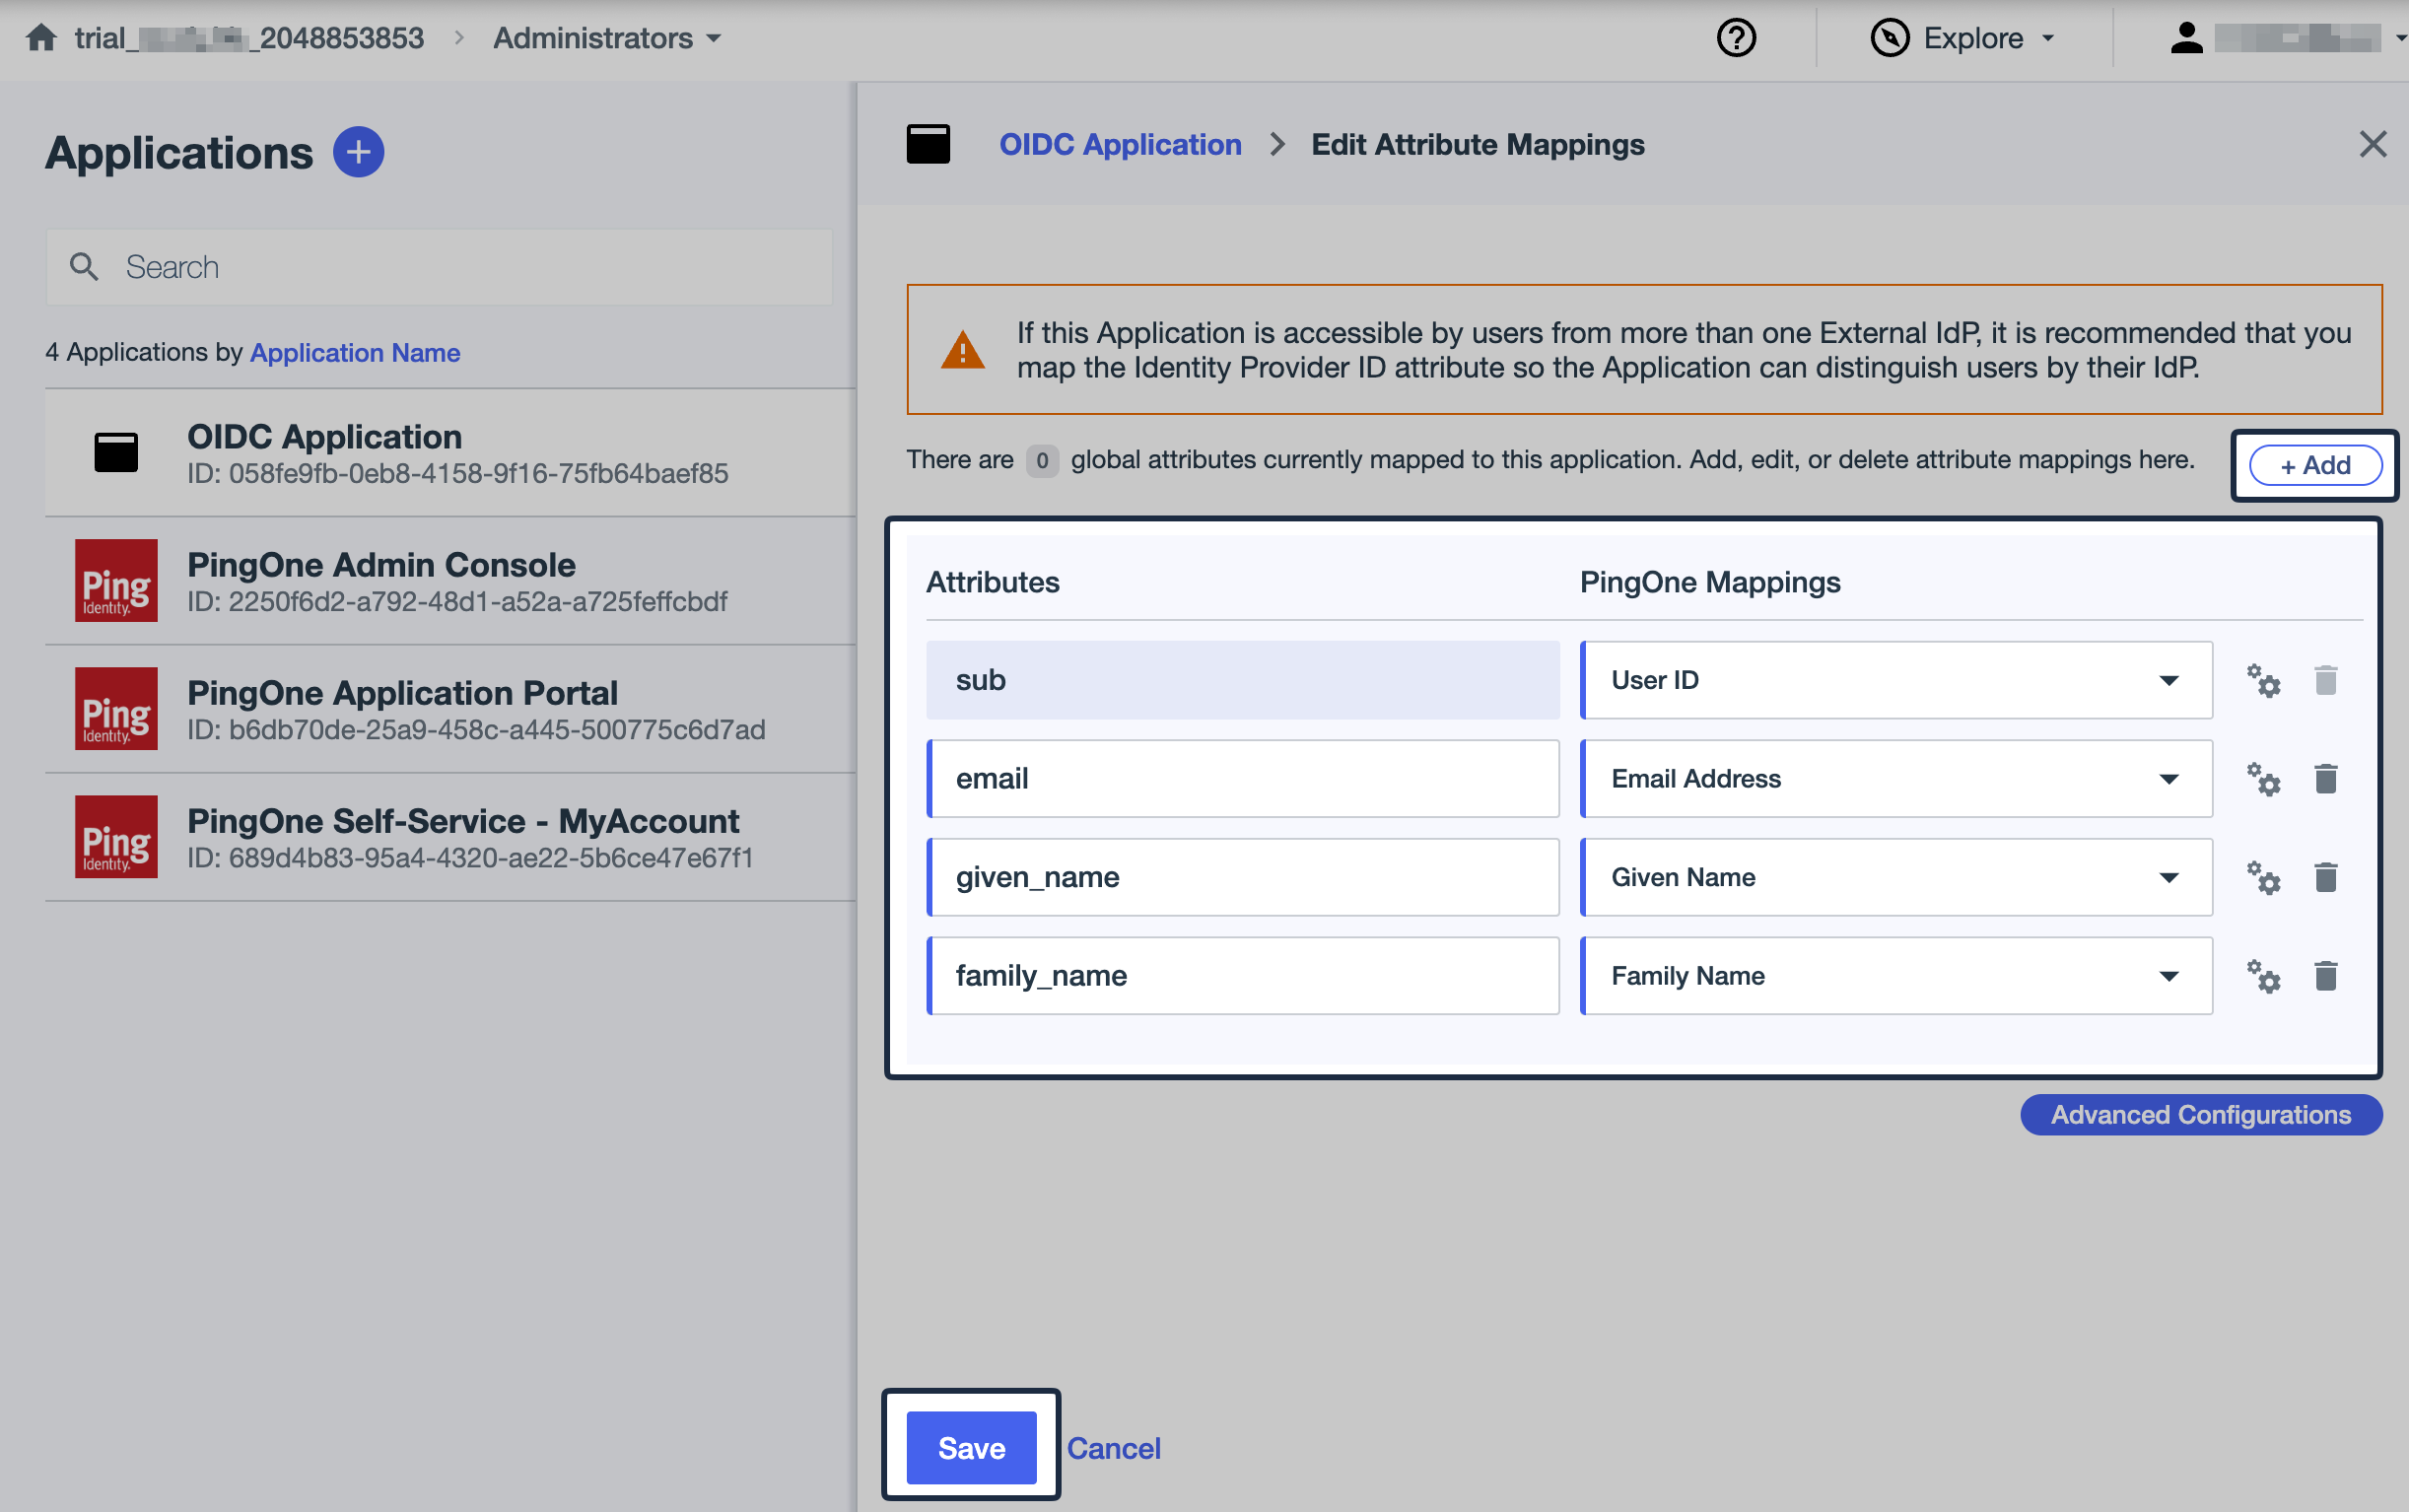The height and width of the screenshot is (1512, 2409).
Task: Open gear settings for the Family Name mapping
Action: tap(2265, 977)
